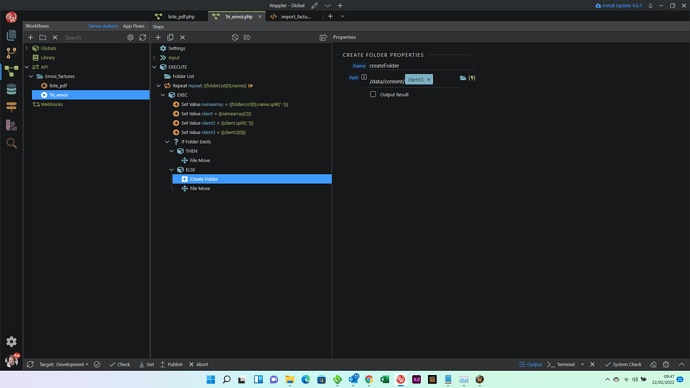Open the Git manager sidebar icon
The height and width of the screenshot is (388, 690).
coord(11,53)
